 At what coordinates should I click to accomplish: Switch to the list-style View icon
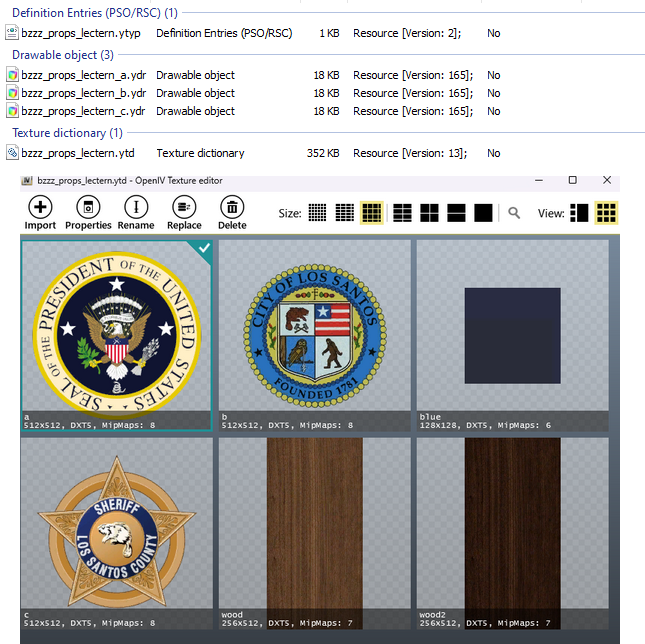[x=579, y=213]
